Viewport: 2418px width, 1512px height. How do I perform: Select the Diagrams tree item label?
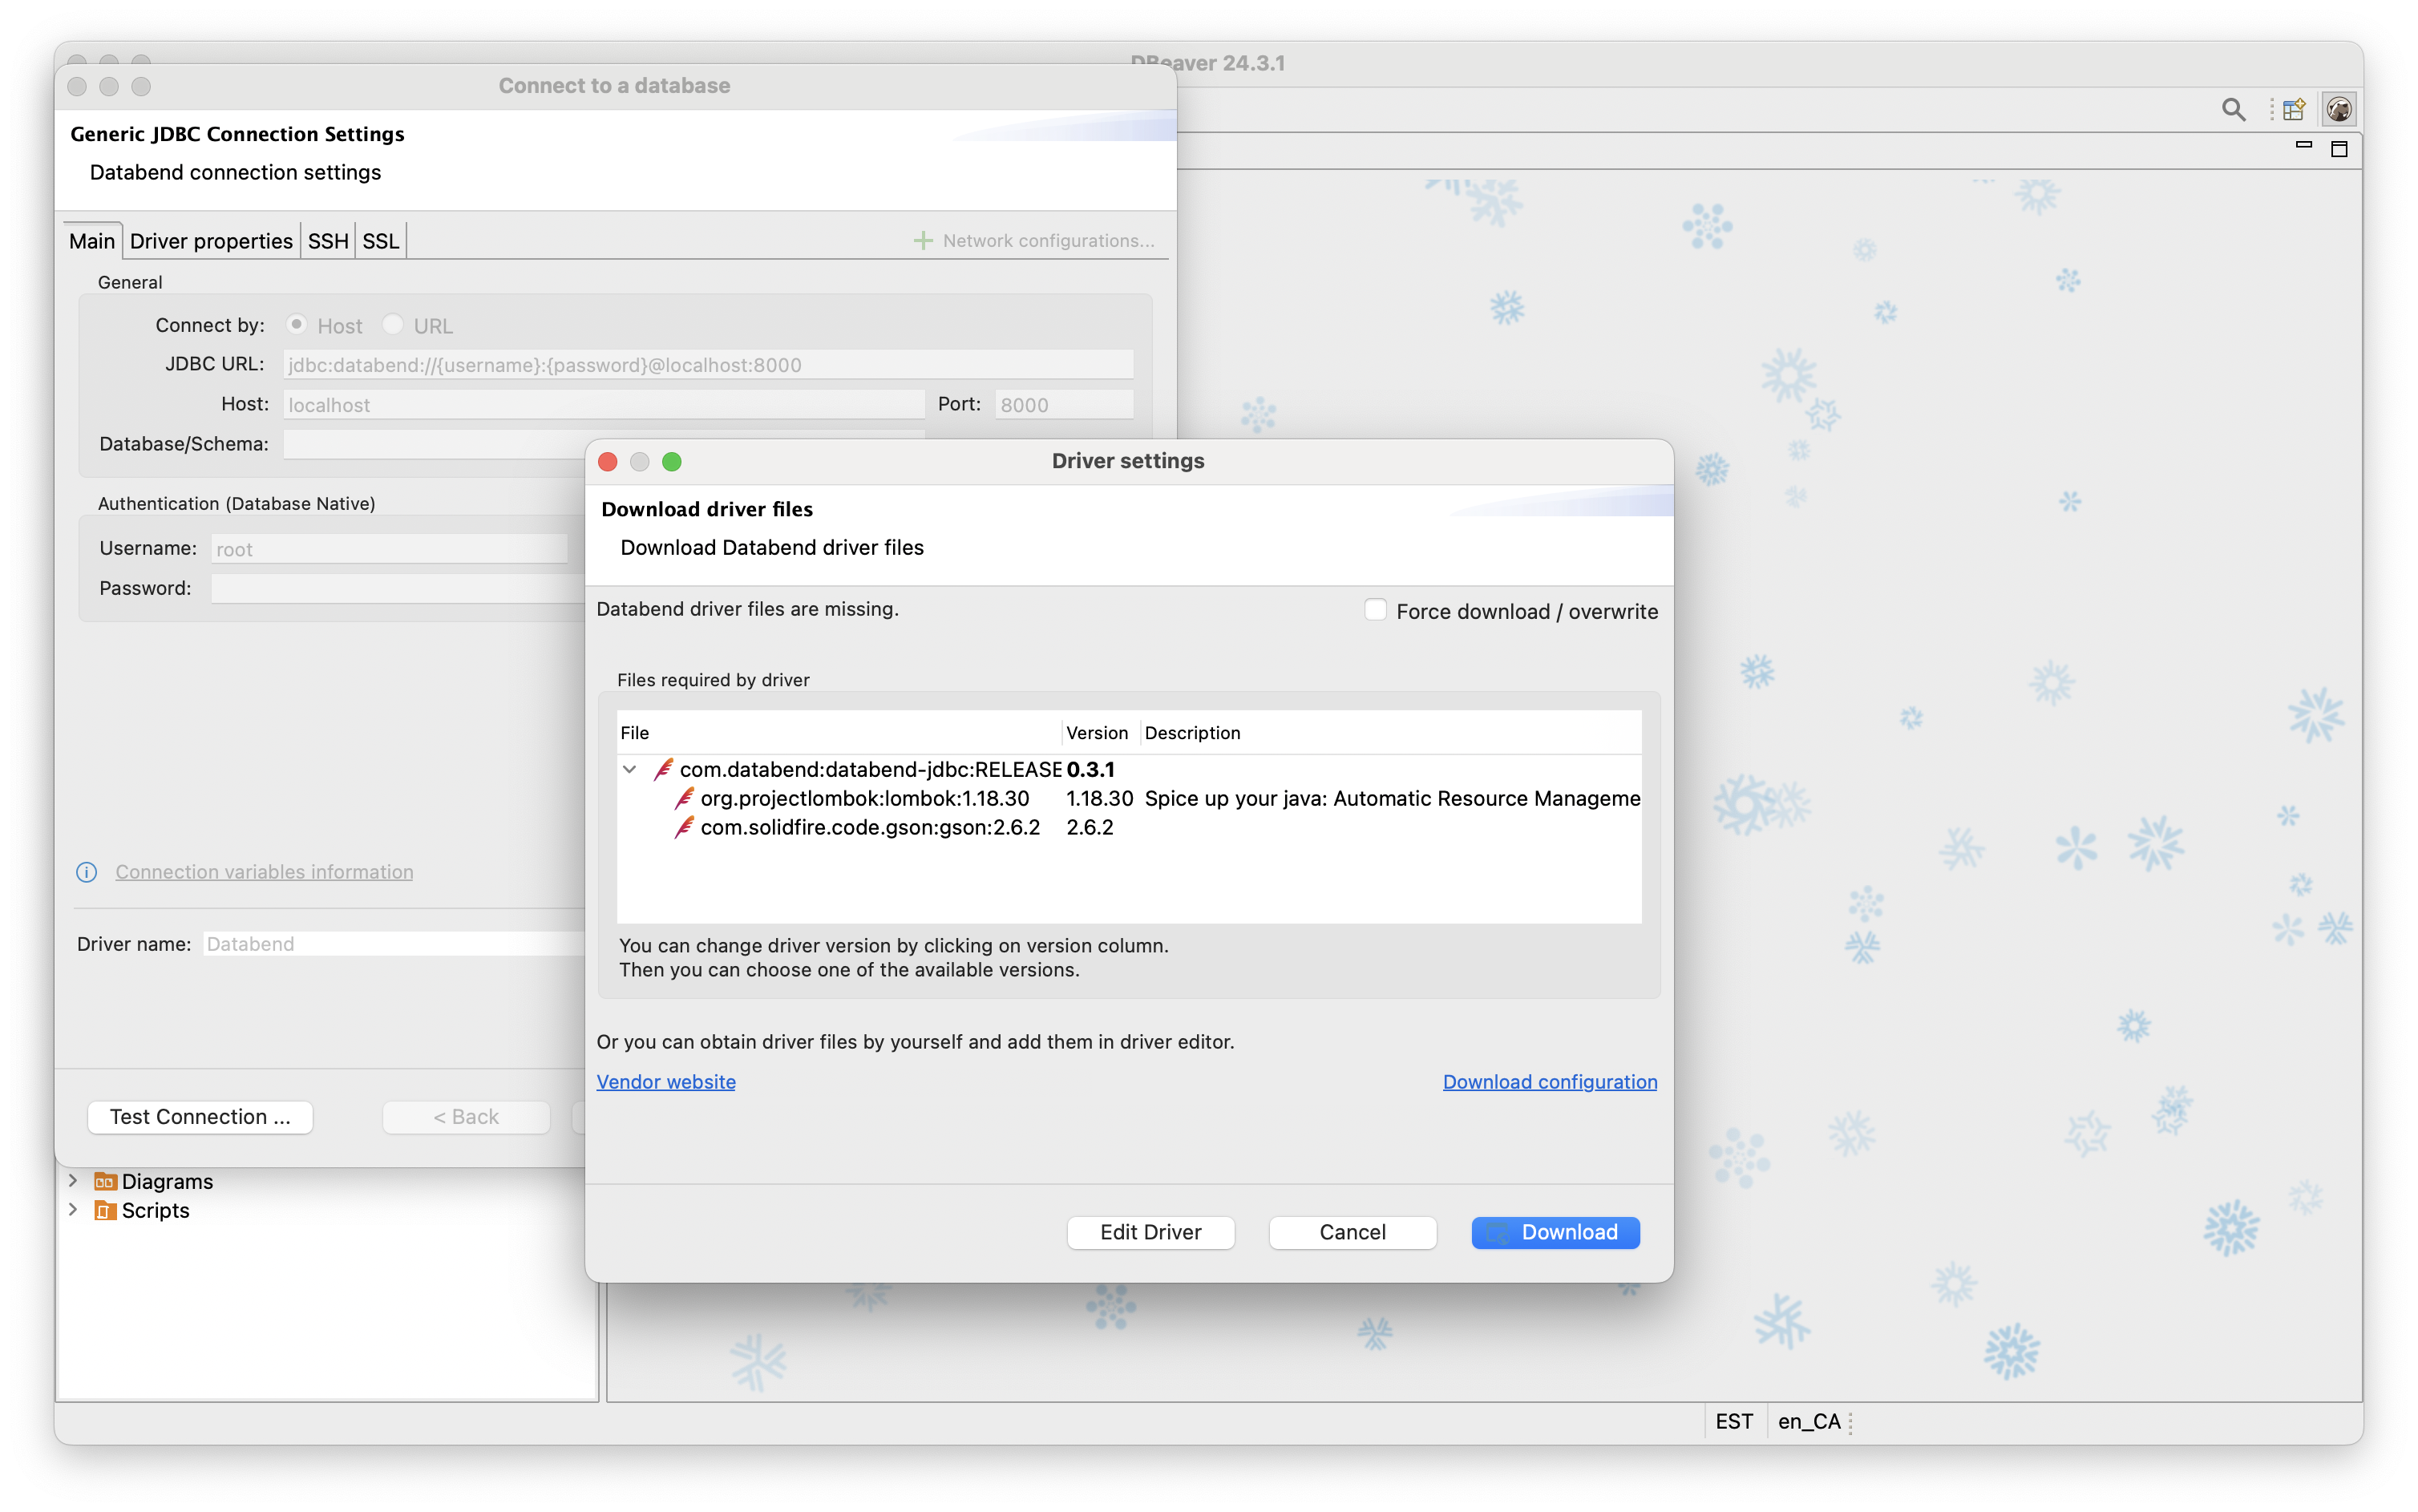[x=167, y=1181]
